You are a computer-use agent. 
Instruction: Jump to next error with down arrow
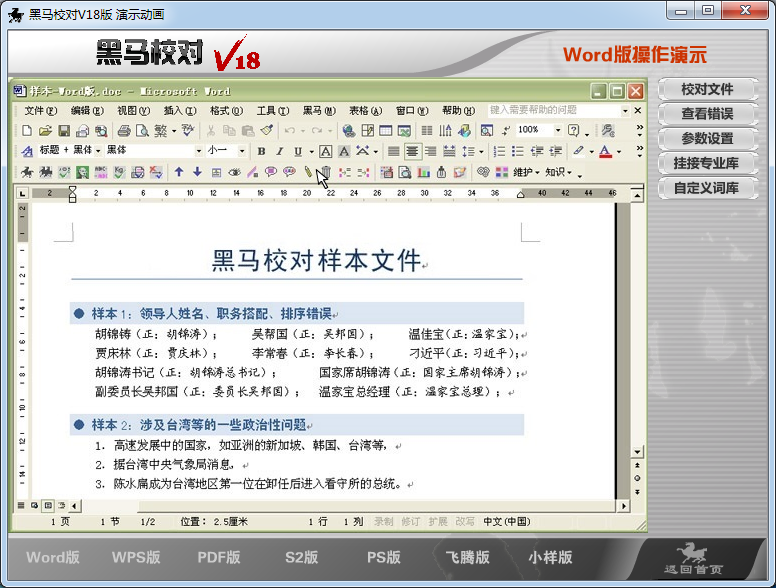click(197, 172)
